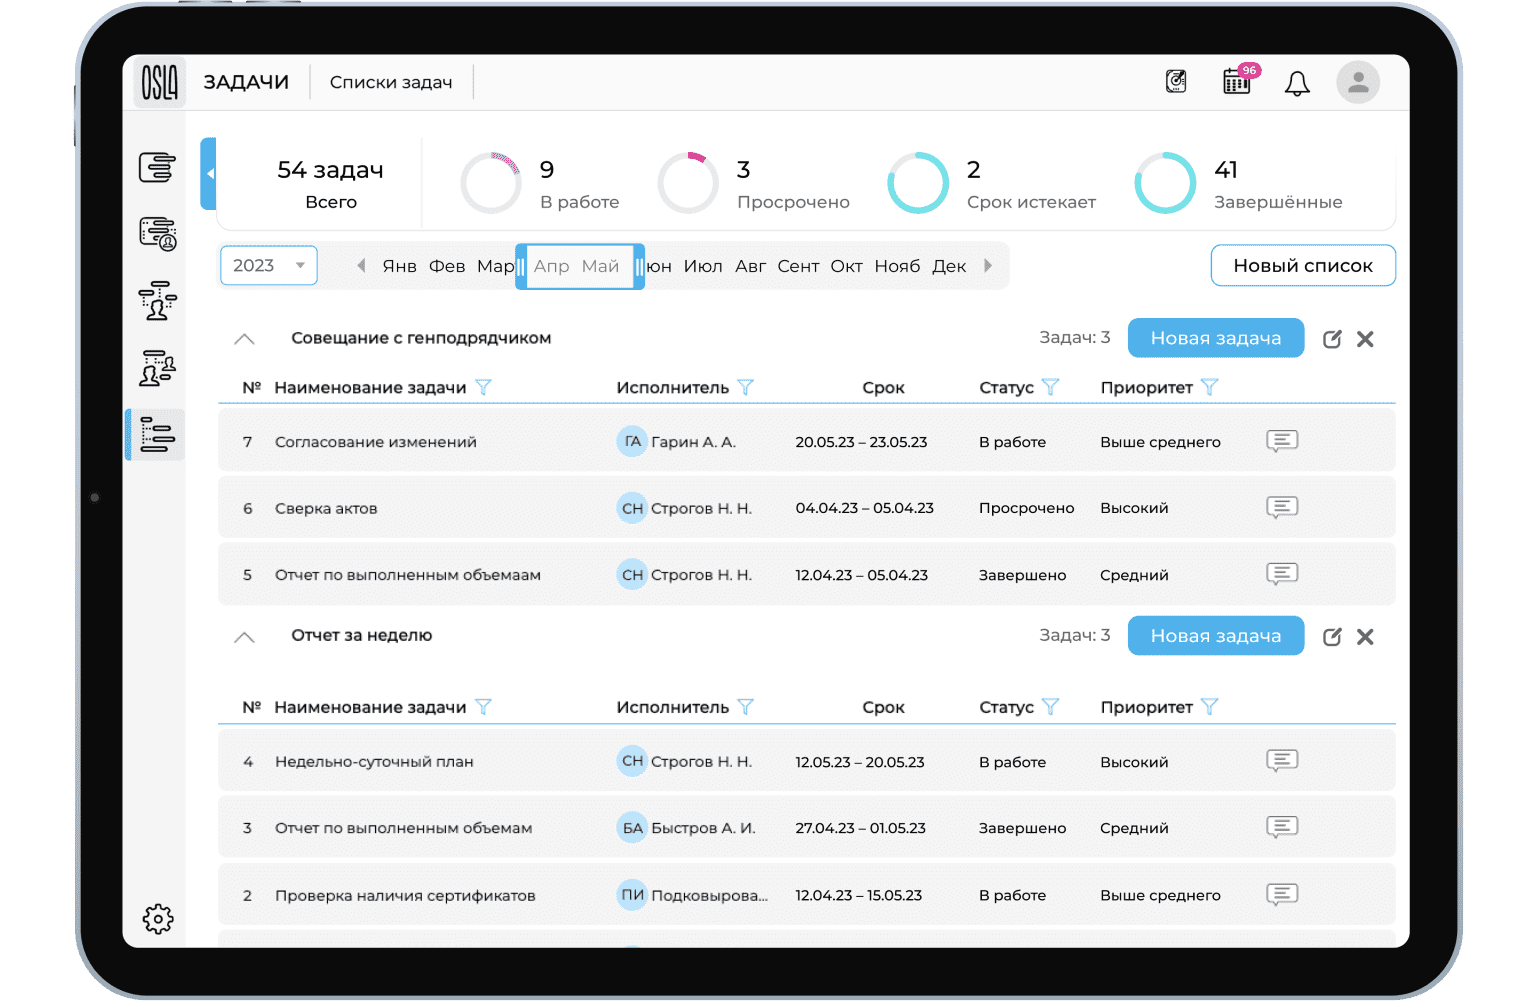Open comments for task Сверка актов
This screenshot has width=1535, height=1001.
tap(1281, 508)
